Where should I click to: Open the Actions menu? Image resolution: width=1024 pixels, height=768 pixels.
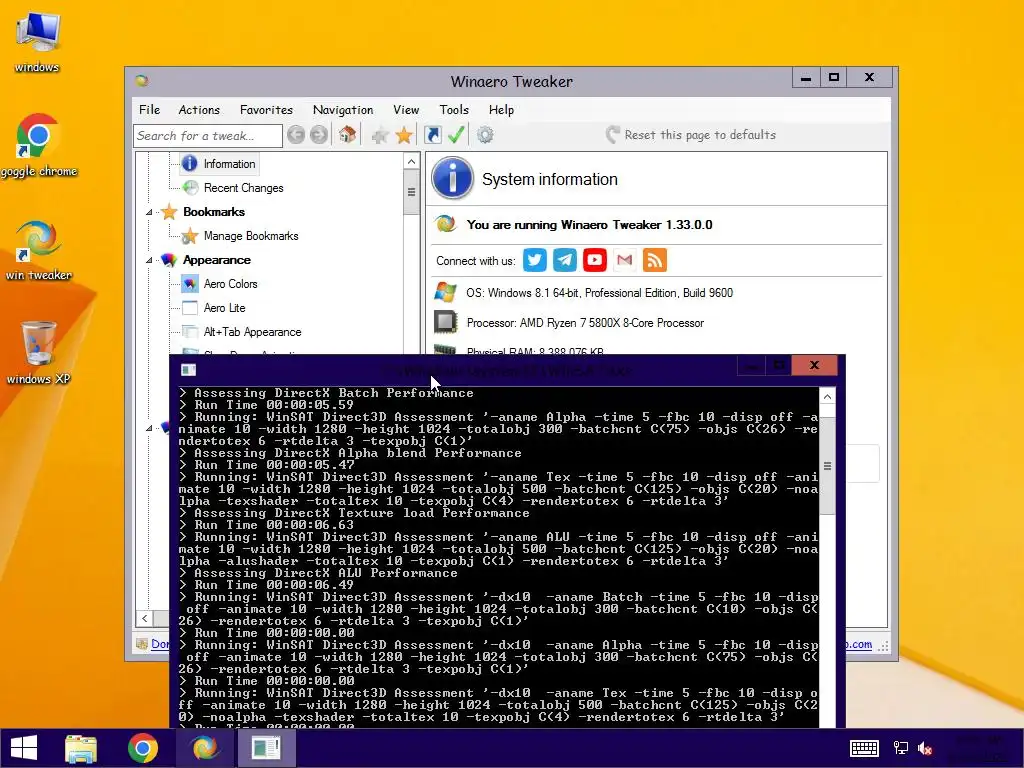click(199, 110)
